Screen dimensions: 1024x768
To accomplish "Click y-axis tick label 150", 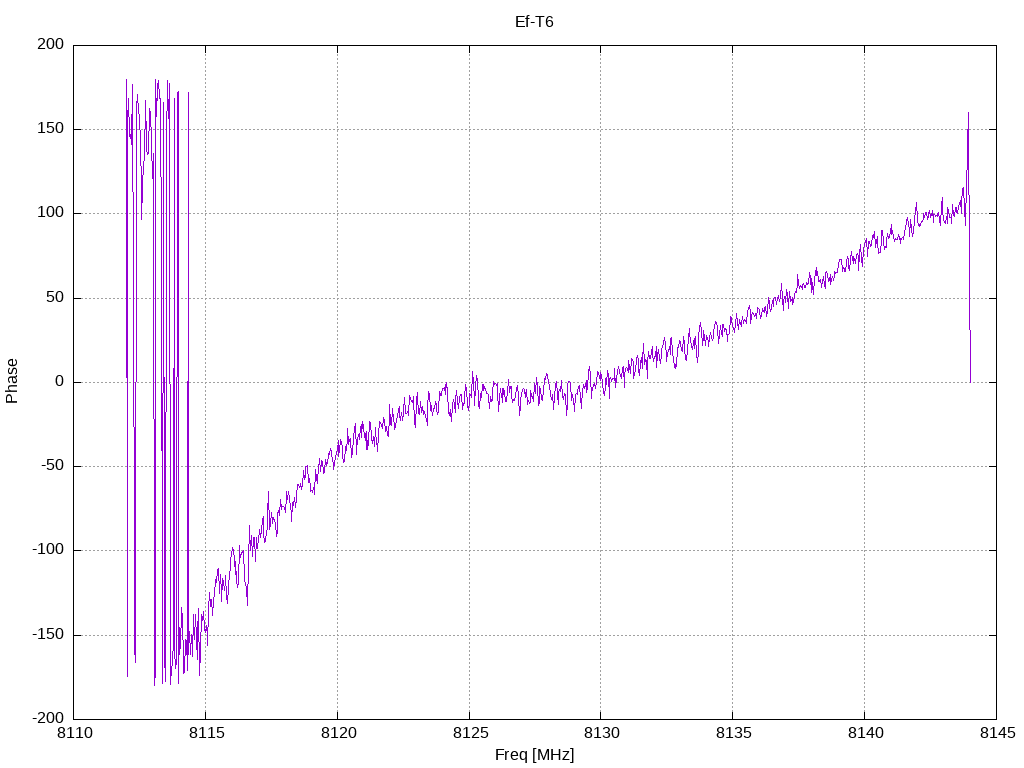I will tap(51, 129).
